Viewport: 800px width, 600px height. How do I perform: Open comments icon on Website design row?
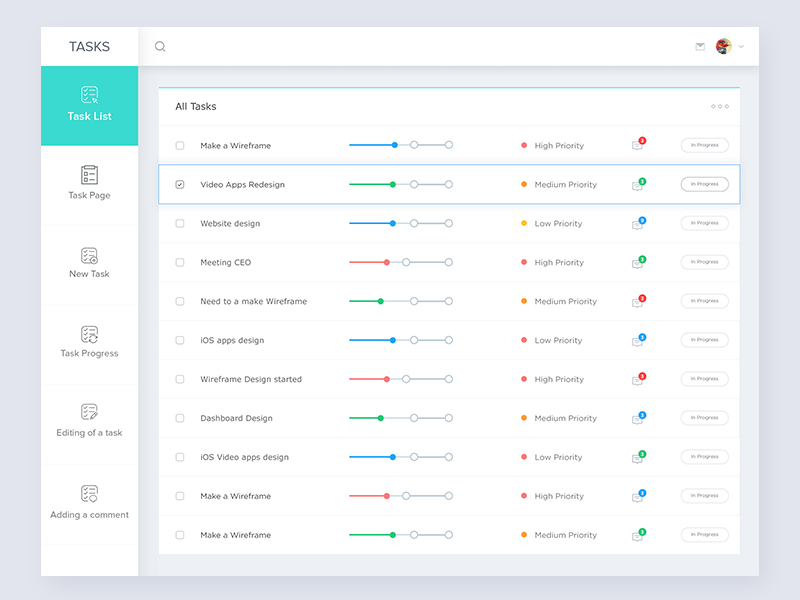pyautogui.click(x=637, y=223)
